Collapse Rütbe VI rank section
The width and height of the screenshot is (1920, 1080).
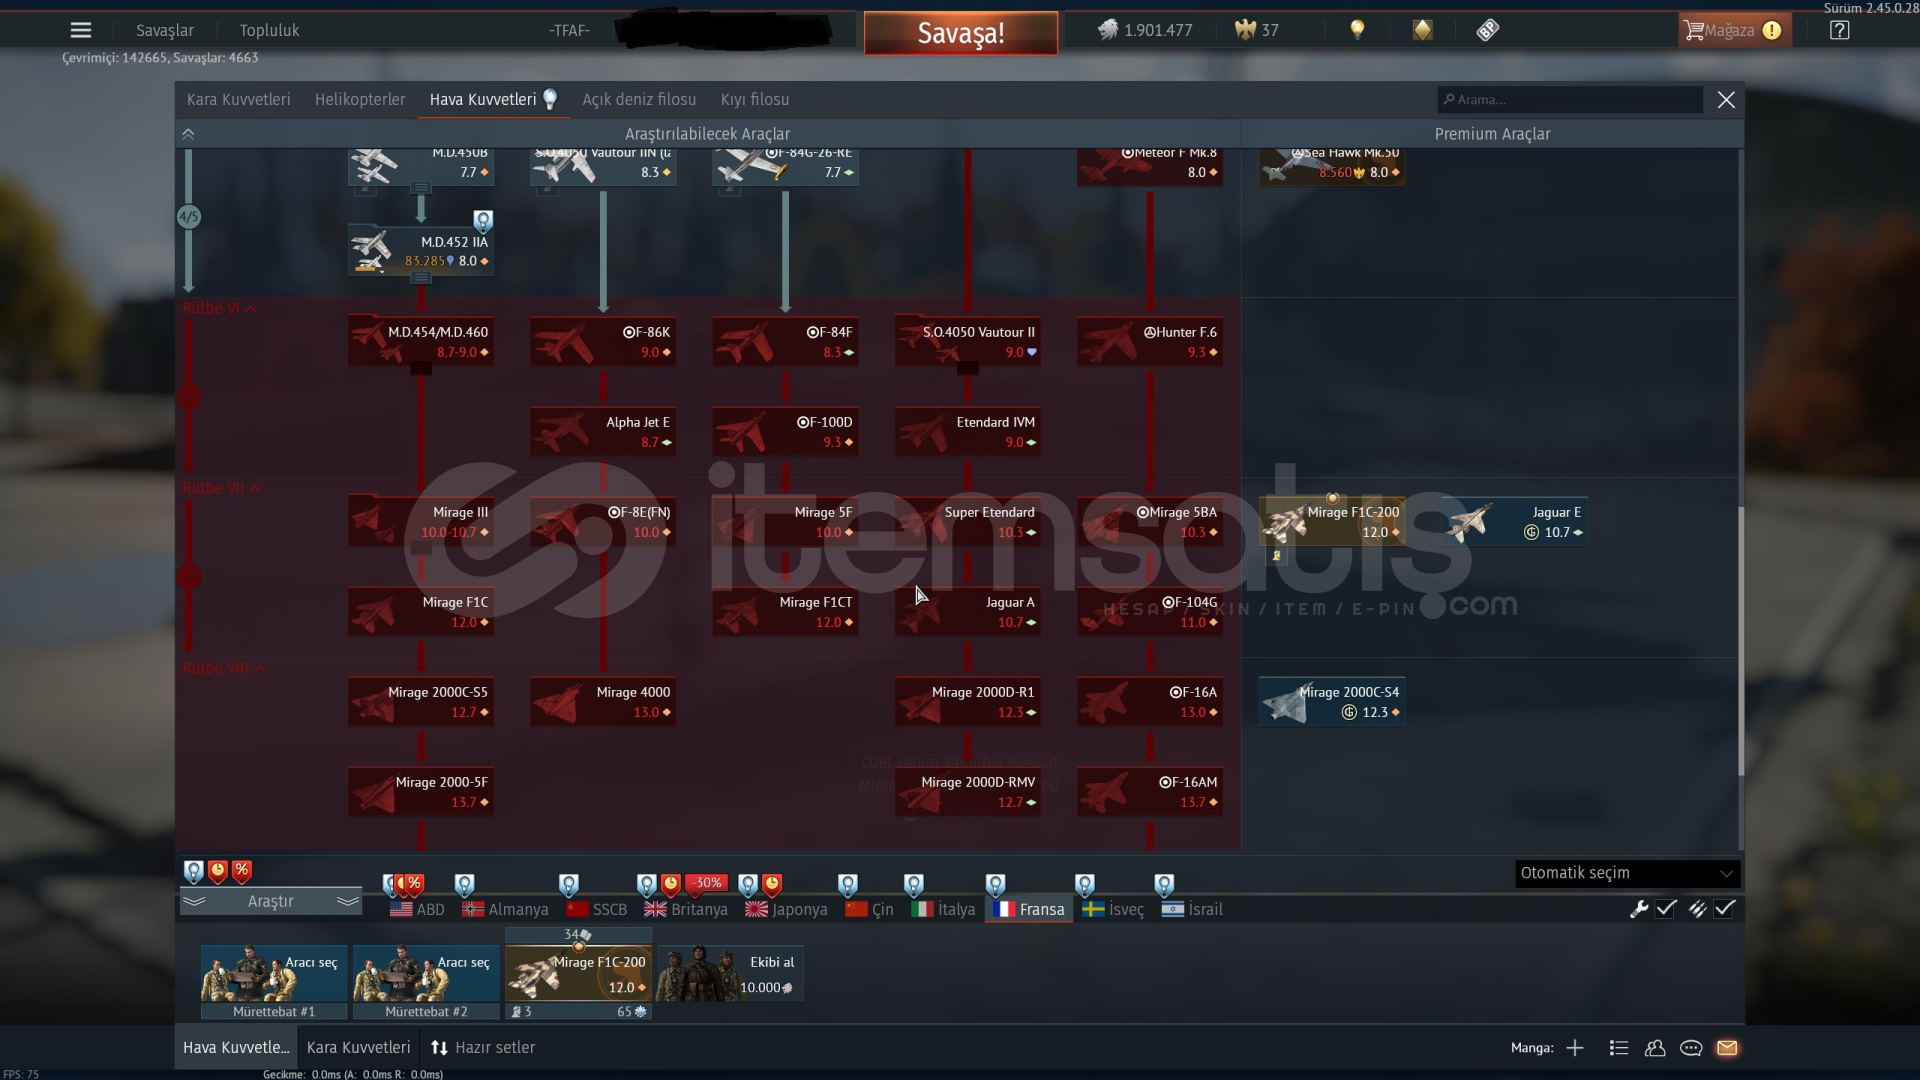click(x=219, y=308)
